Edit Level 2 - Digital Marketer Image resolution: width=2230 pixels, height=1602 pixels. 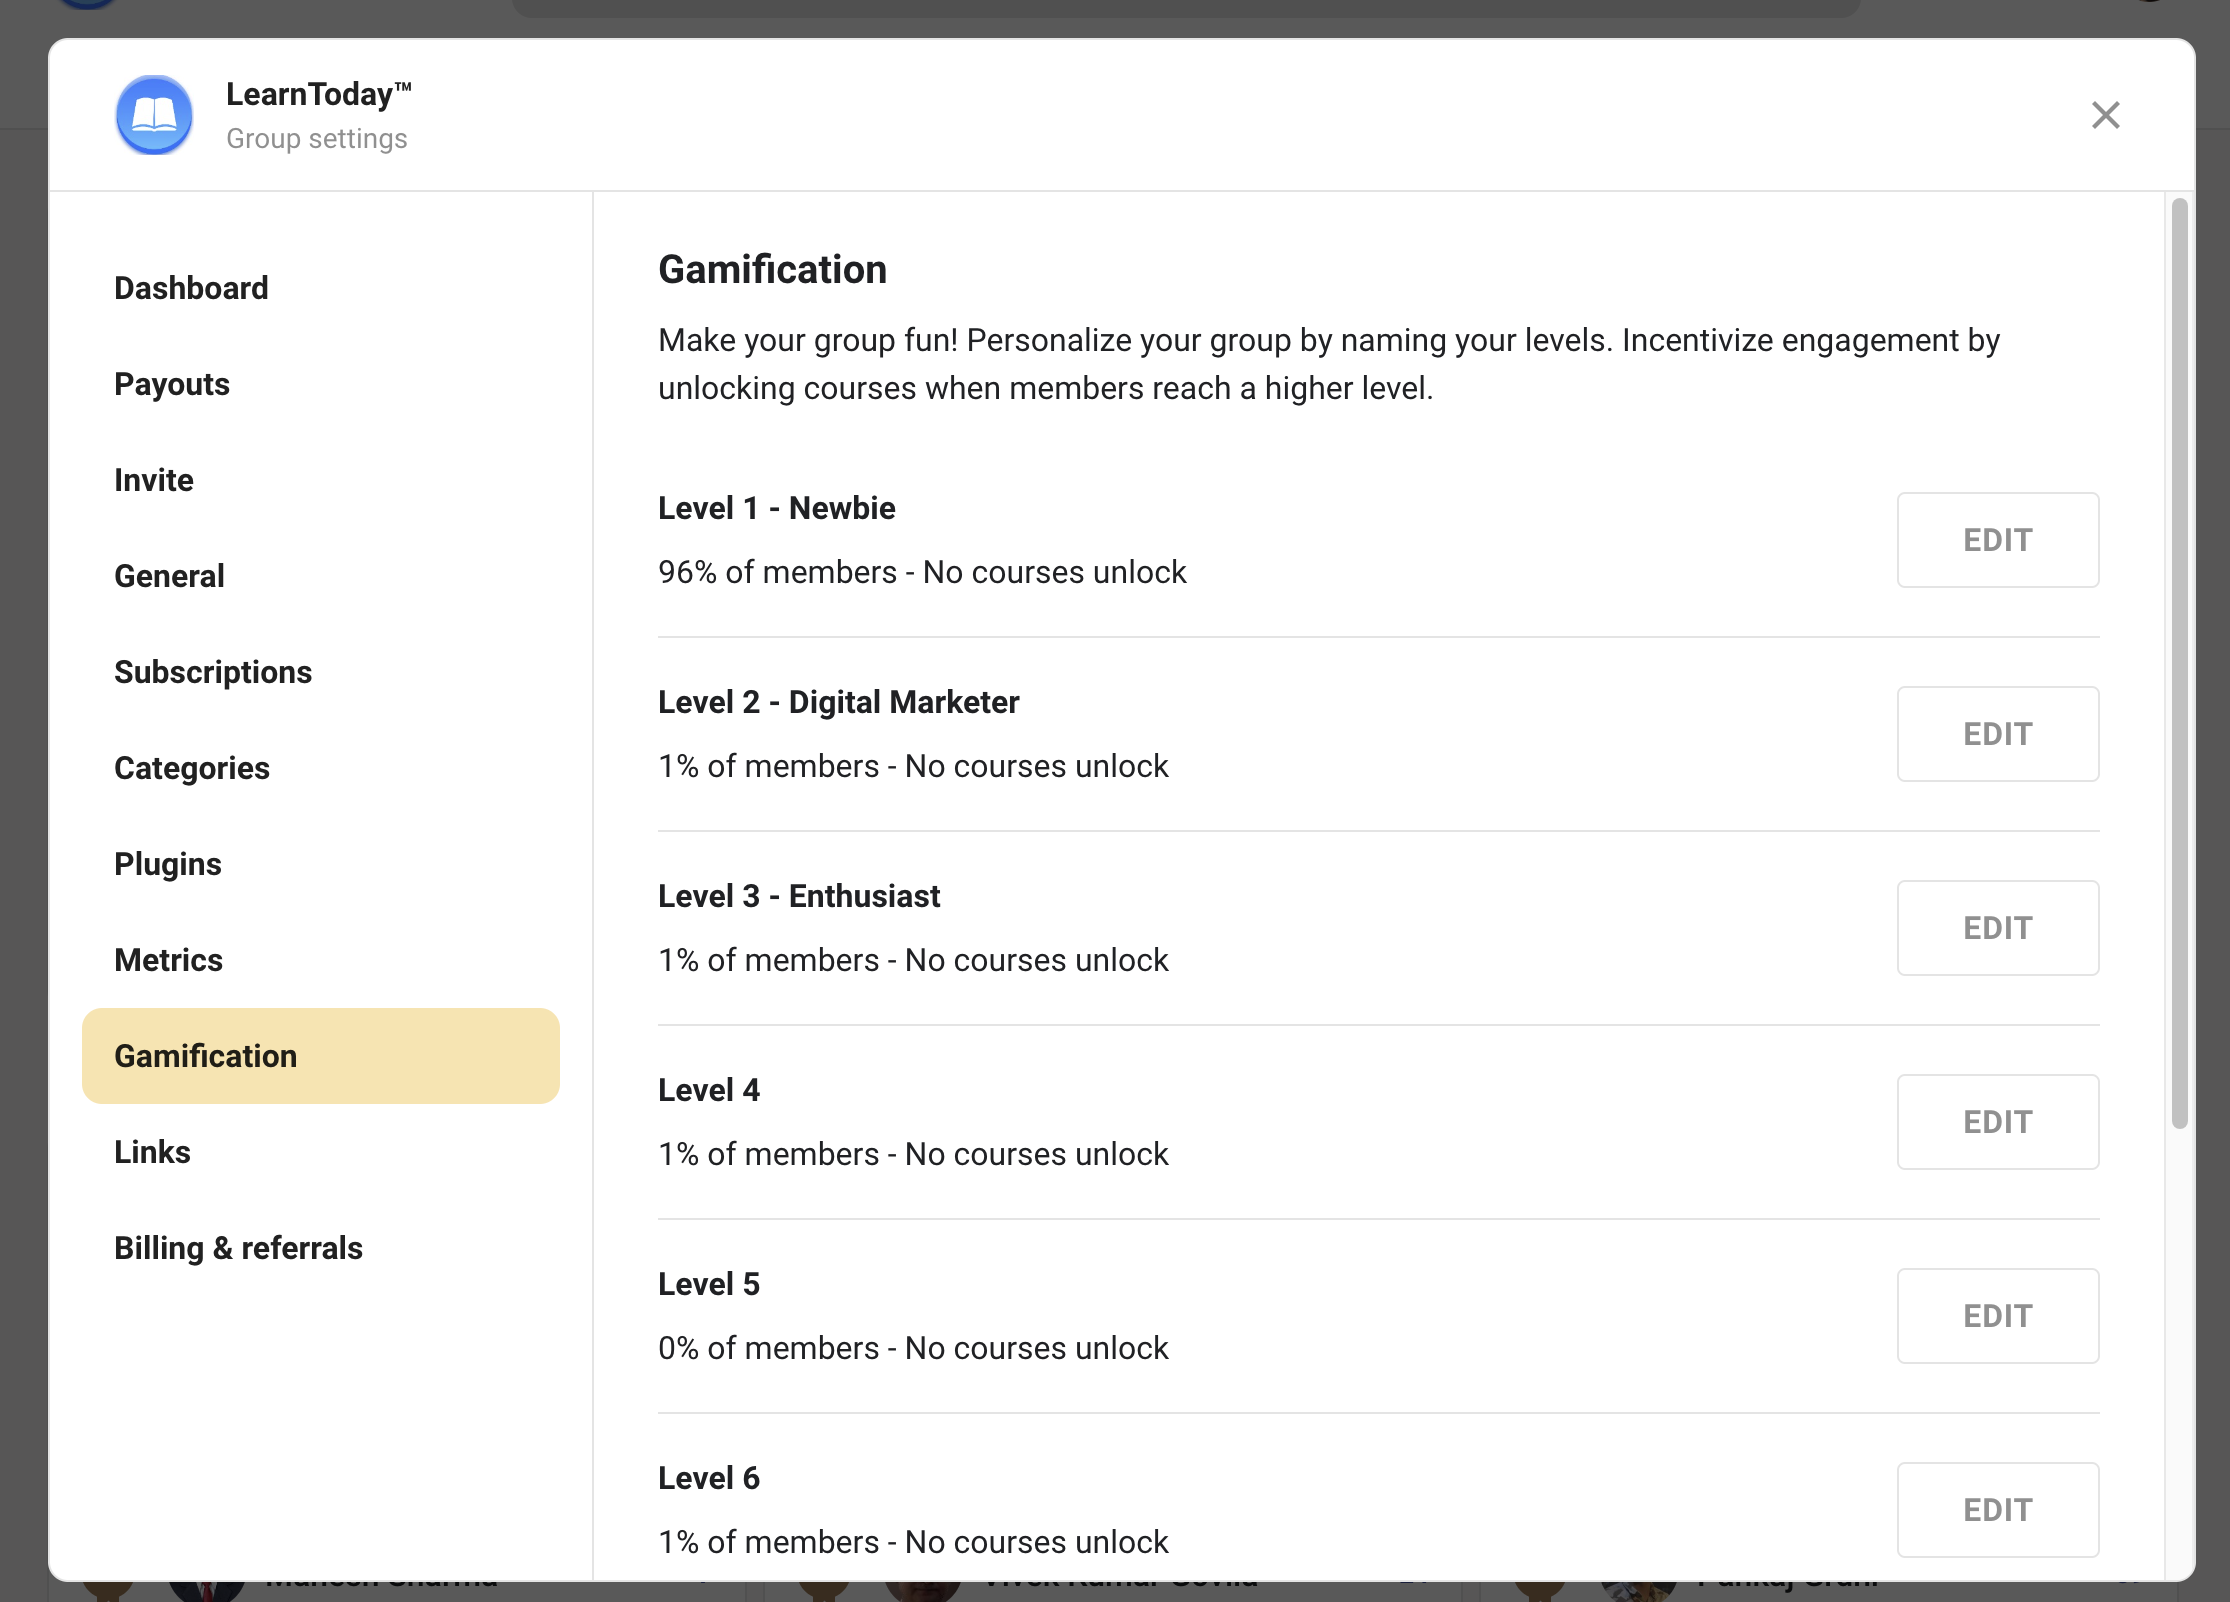coord(1997,734)
